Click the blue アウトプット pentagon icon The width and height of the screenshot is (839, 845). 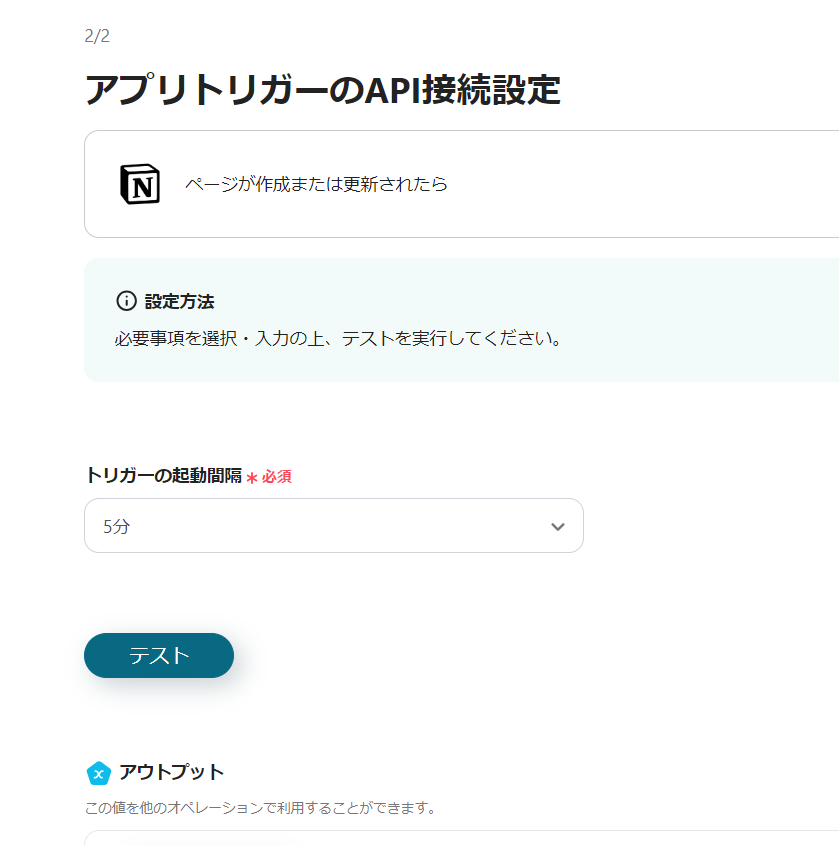point(97,772)
